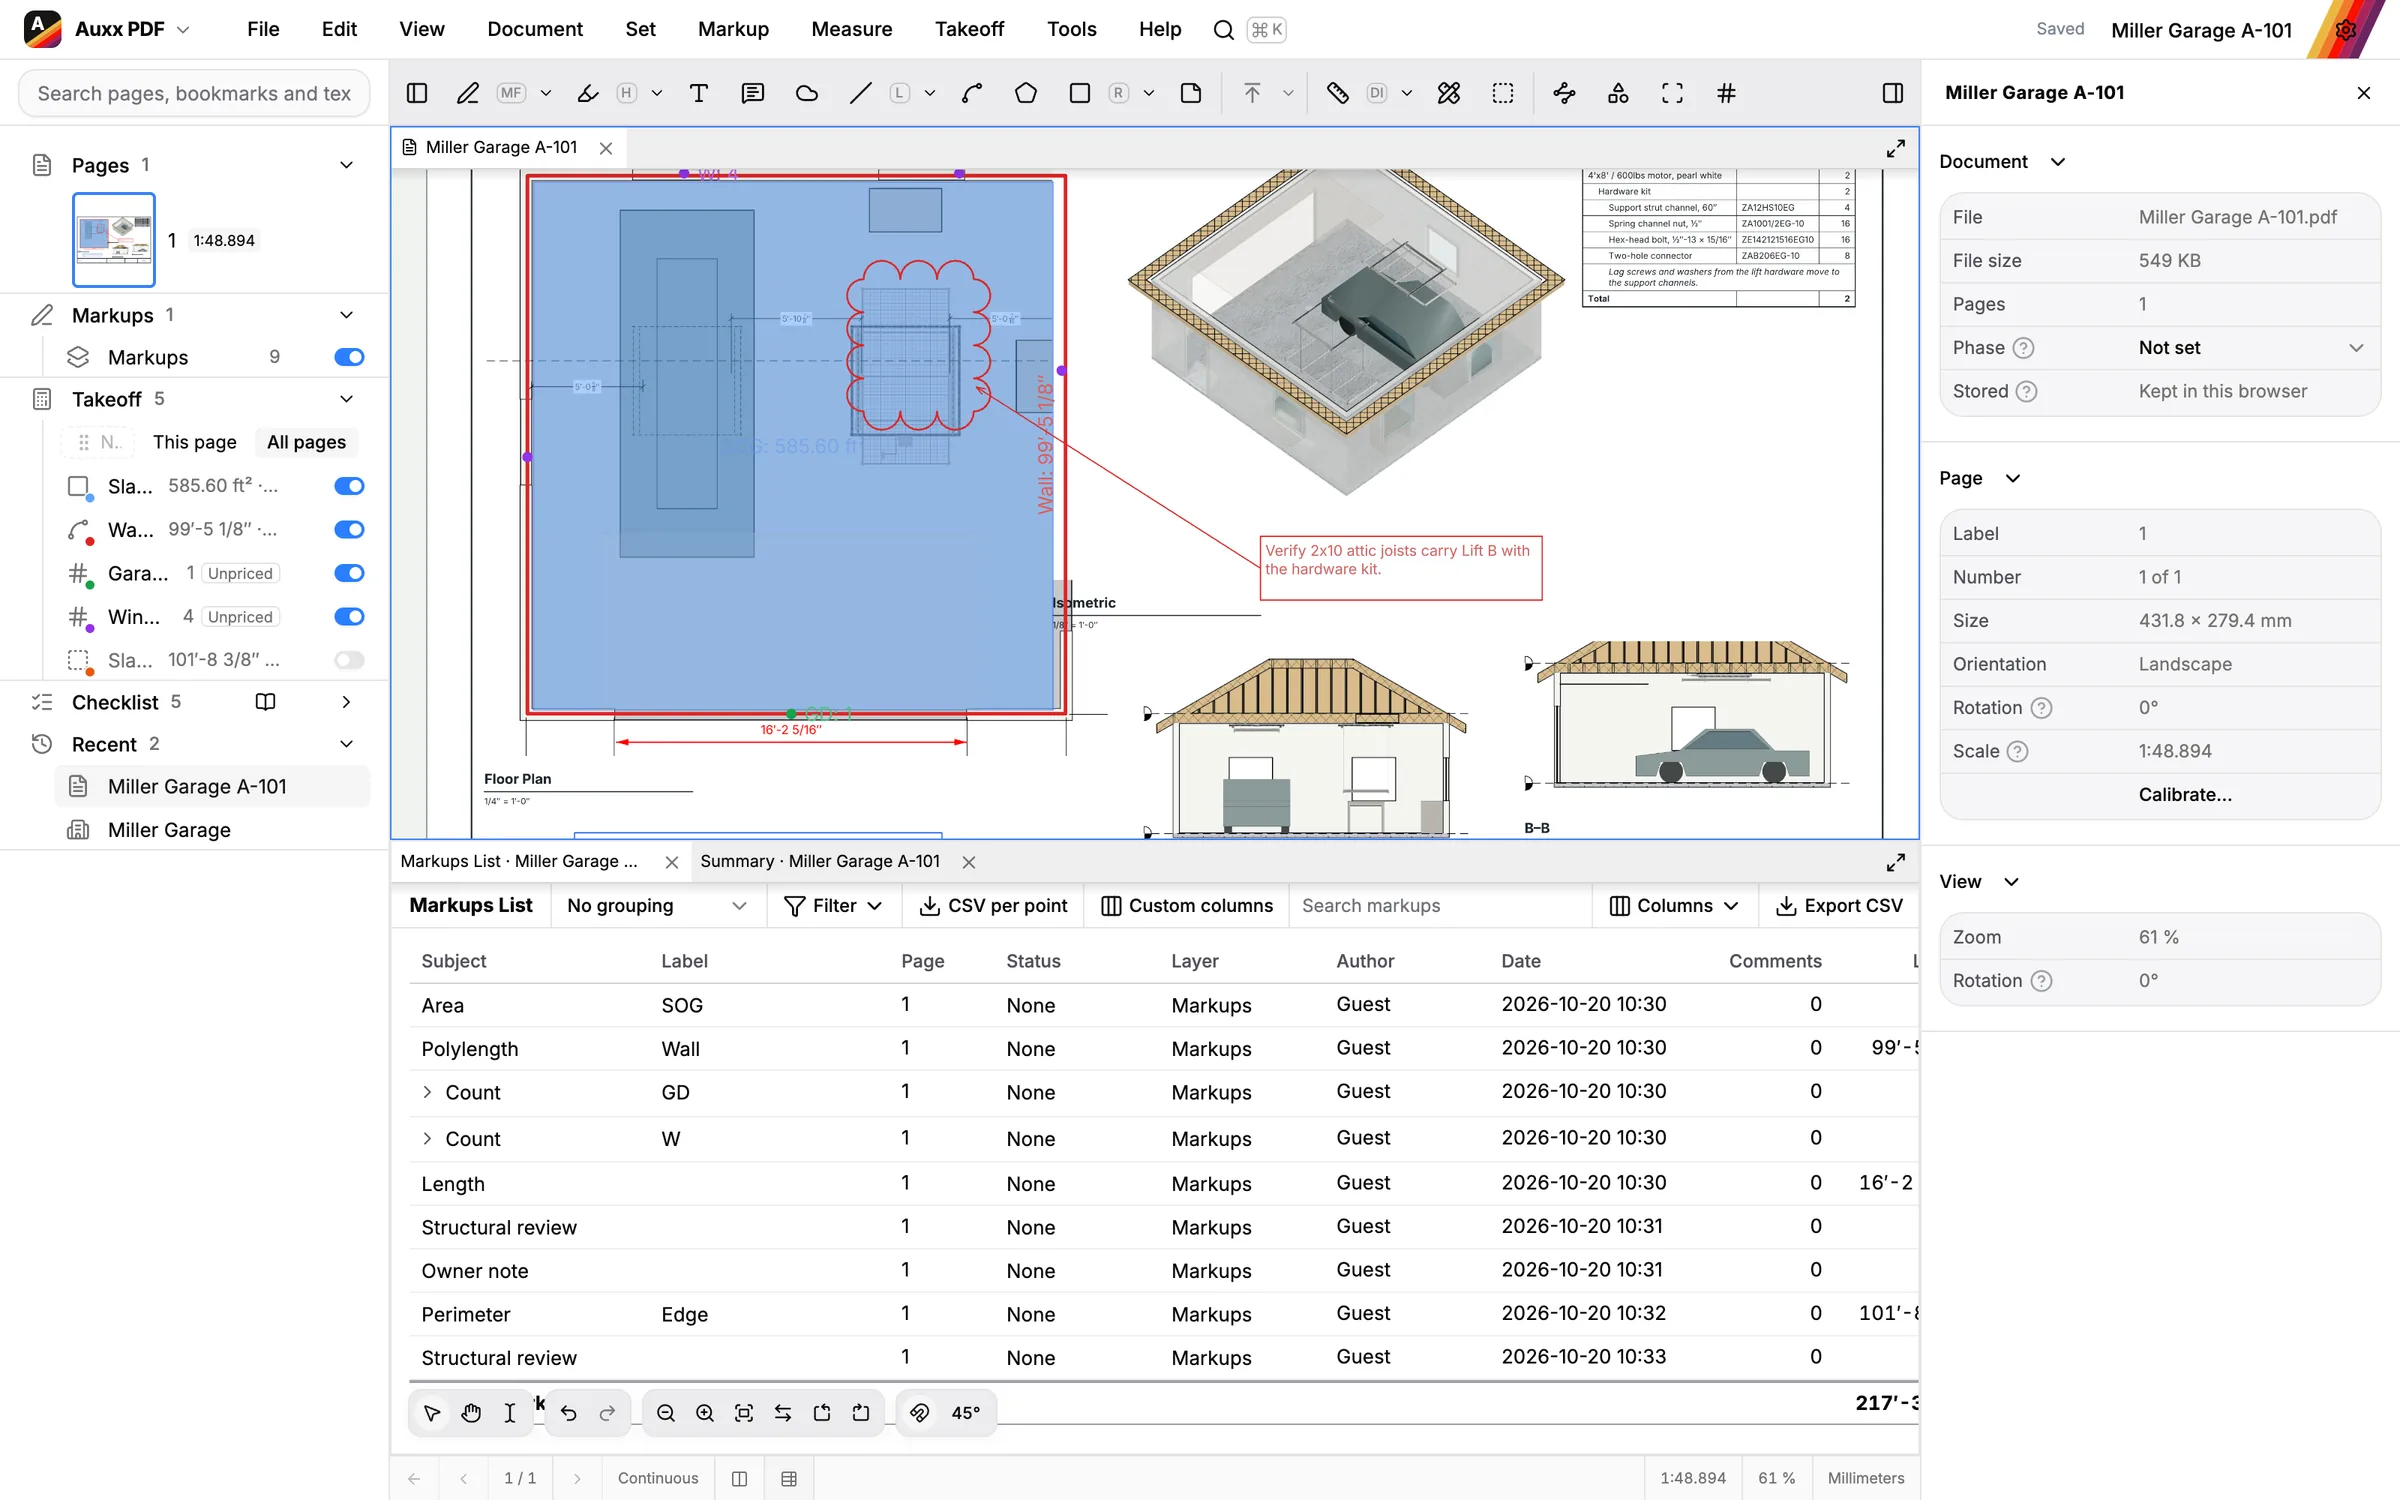Open the Columns dropdown

[1675, 905]
